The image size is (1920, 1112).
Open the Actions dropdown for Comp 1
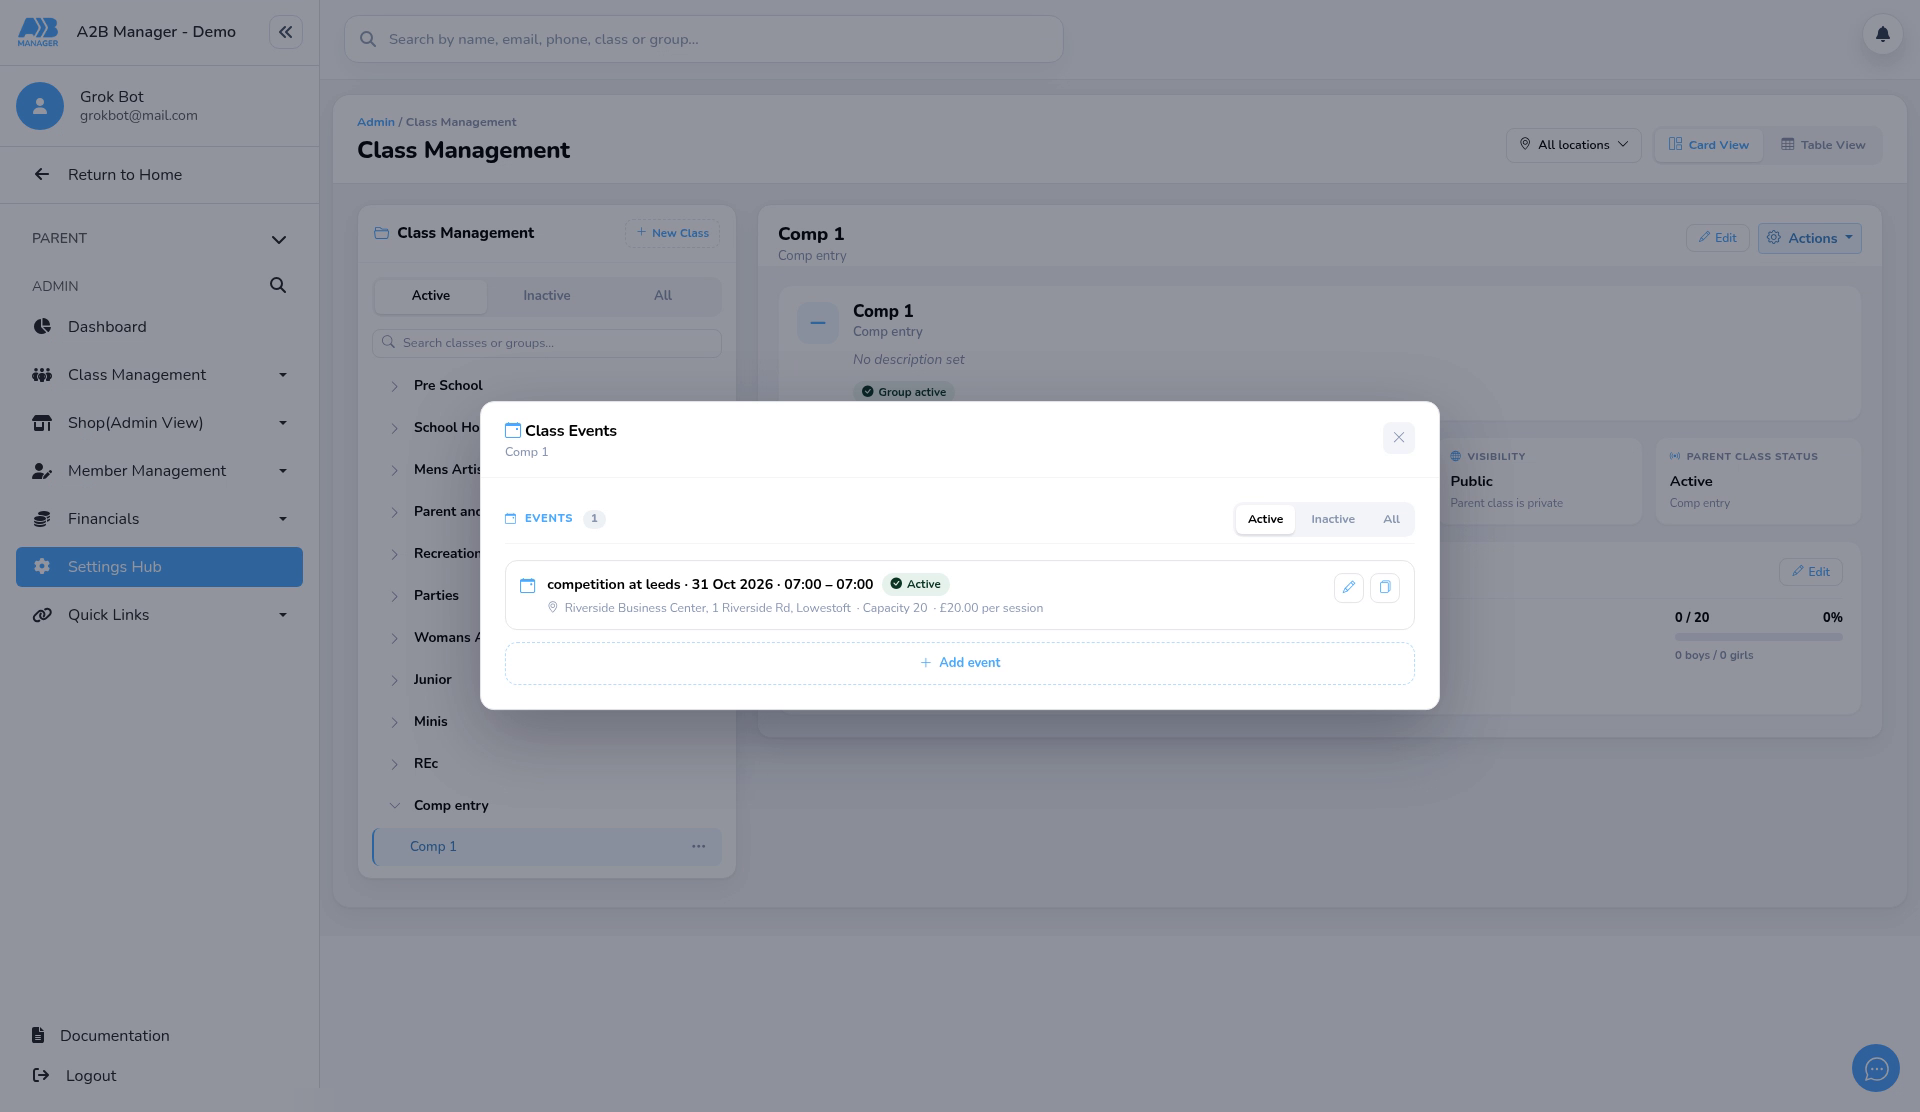[x=1809, y=238]
